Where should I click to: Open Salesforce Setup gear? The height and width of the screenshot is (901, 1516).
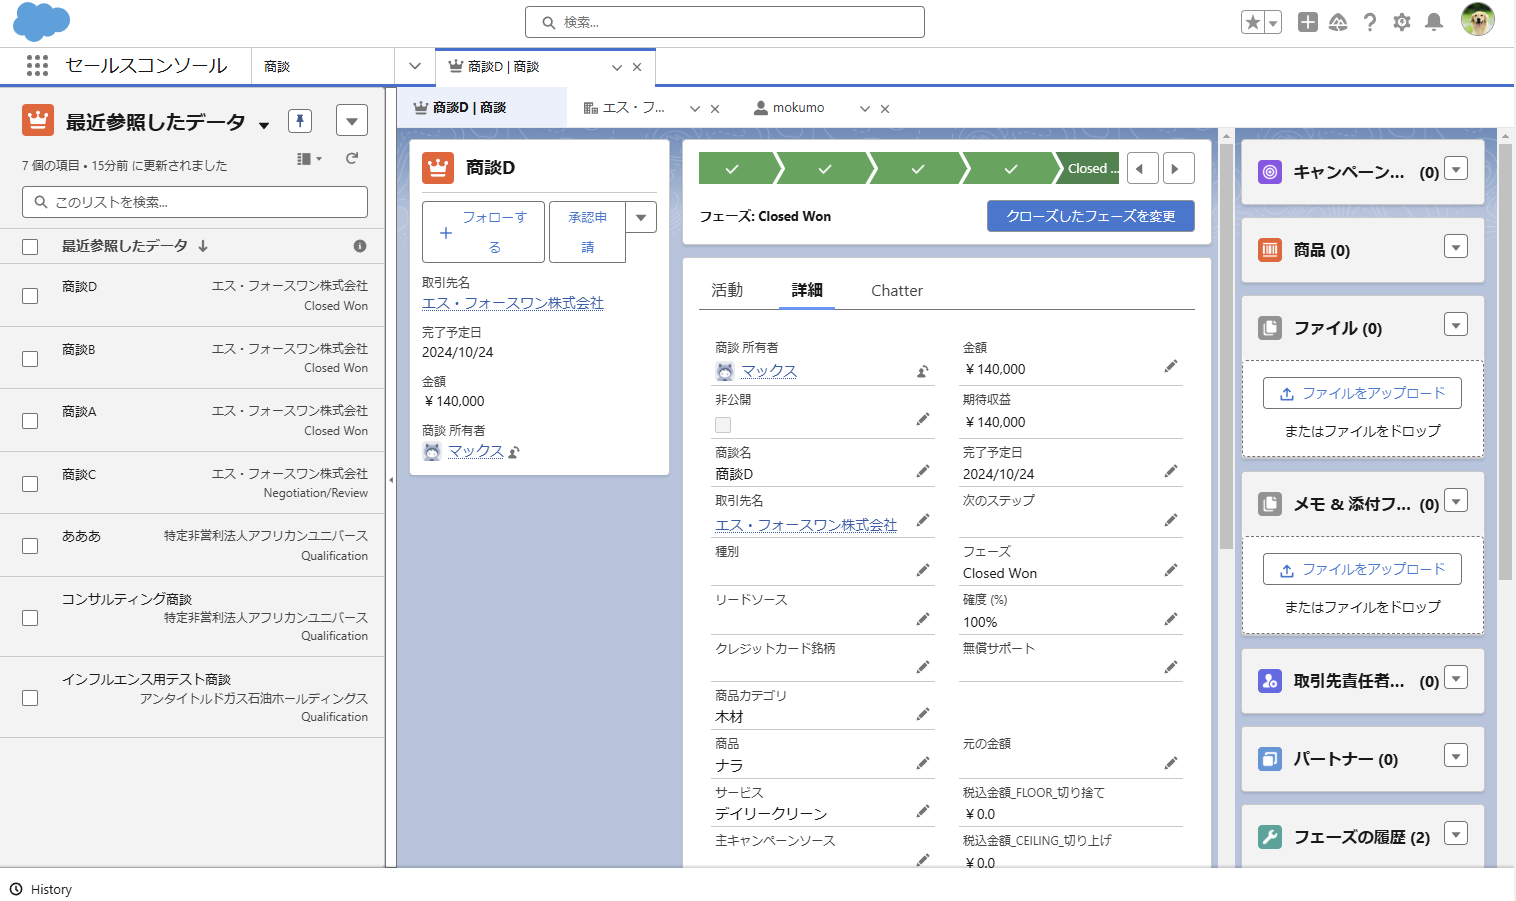[1402, 21]
